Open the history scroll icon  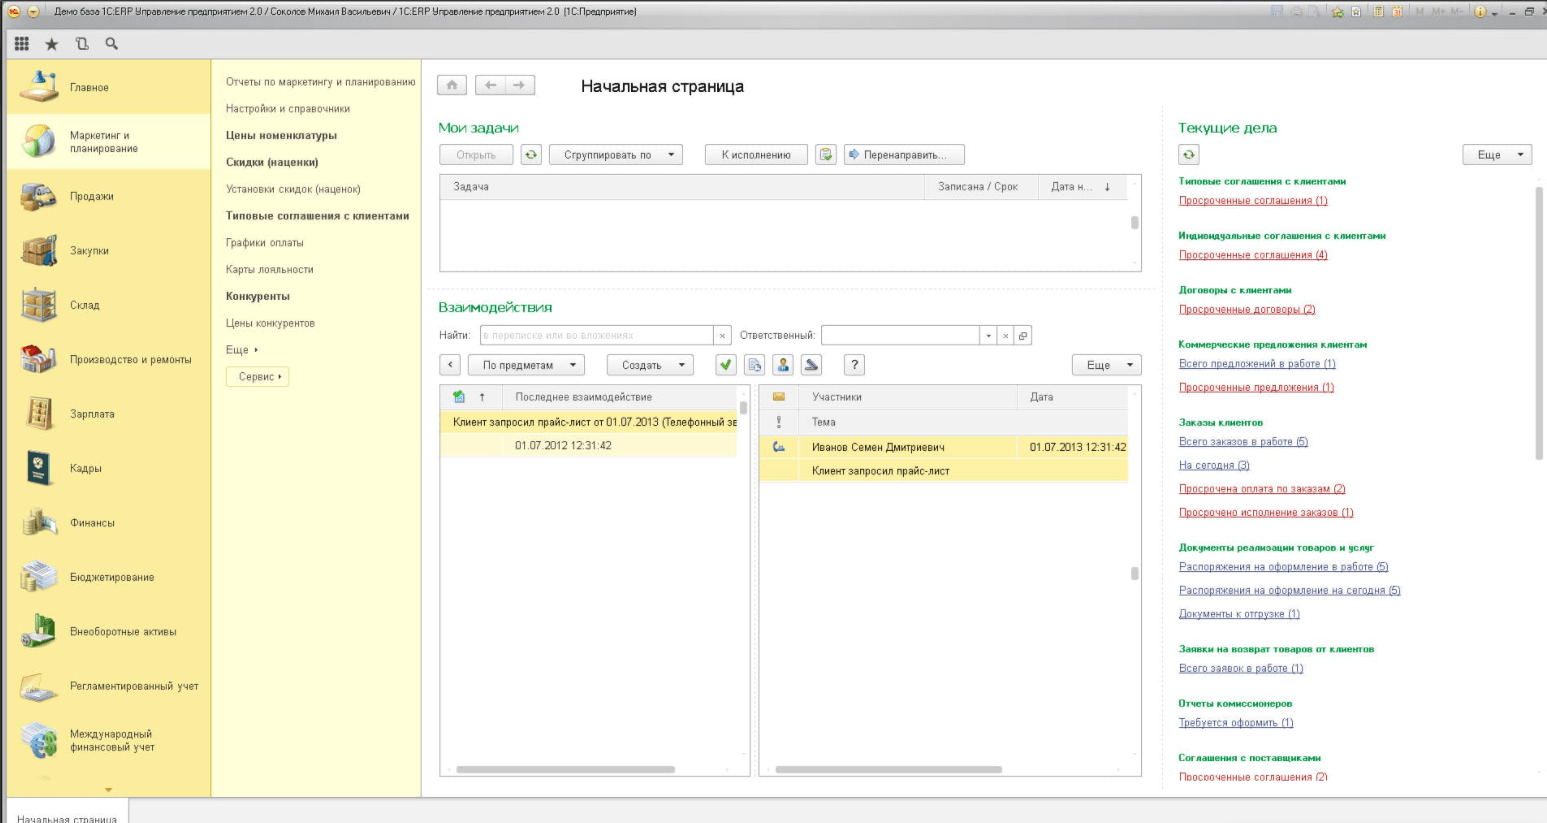pyautogui.click(x=82, y=44)
